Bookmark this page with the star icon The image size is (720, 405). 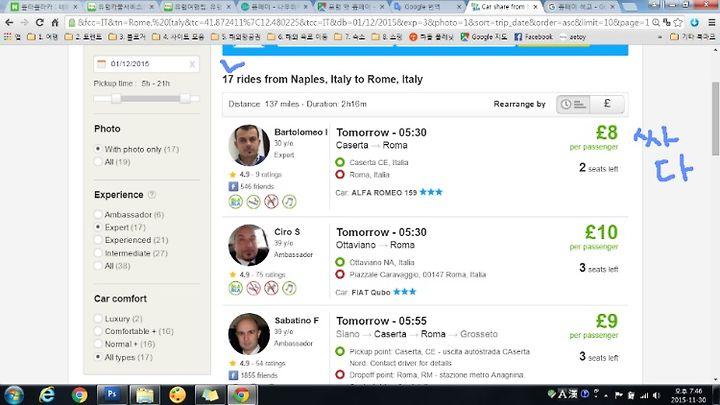coord(678,22)
